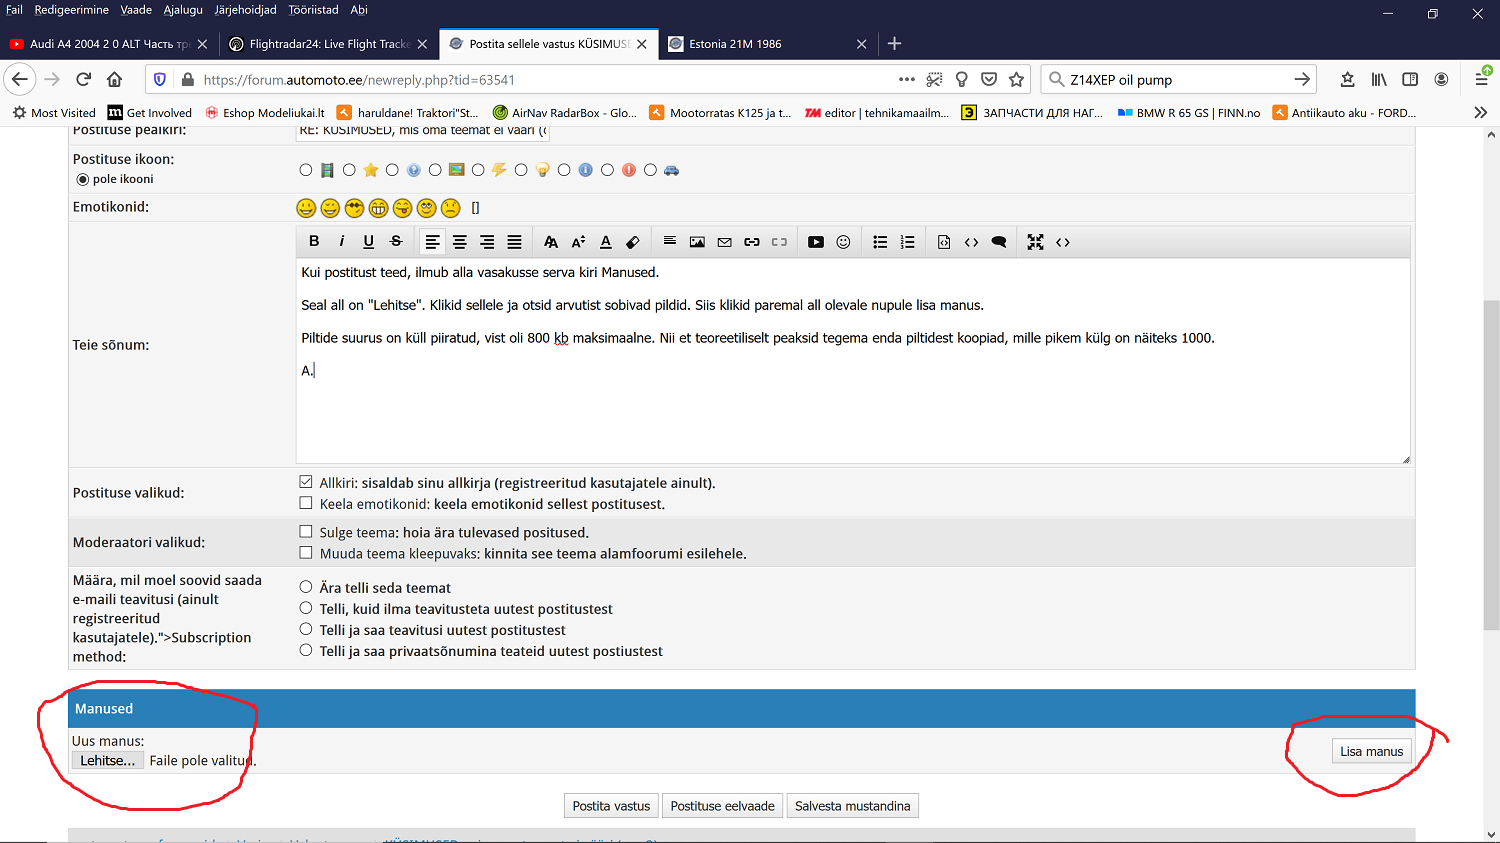Enable the Keela emotikonid checkbox

(x=306, y=503)
